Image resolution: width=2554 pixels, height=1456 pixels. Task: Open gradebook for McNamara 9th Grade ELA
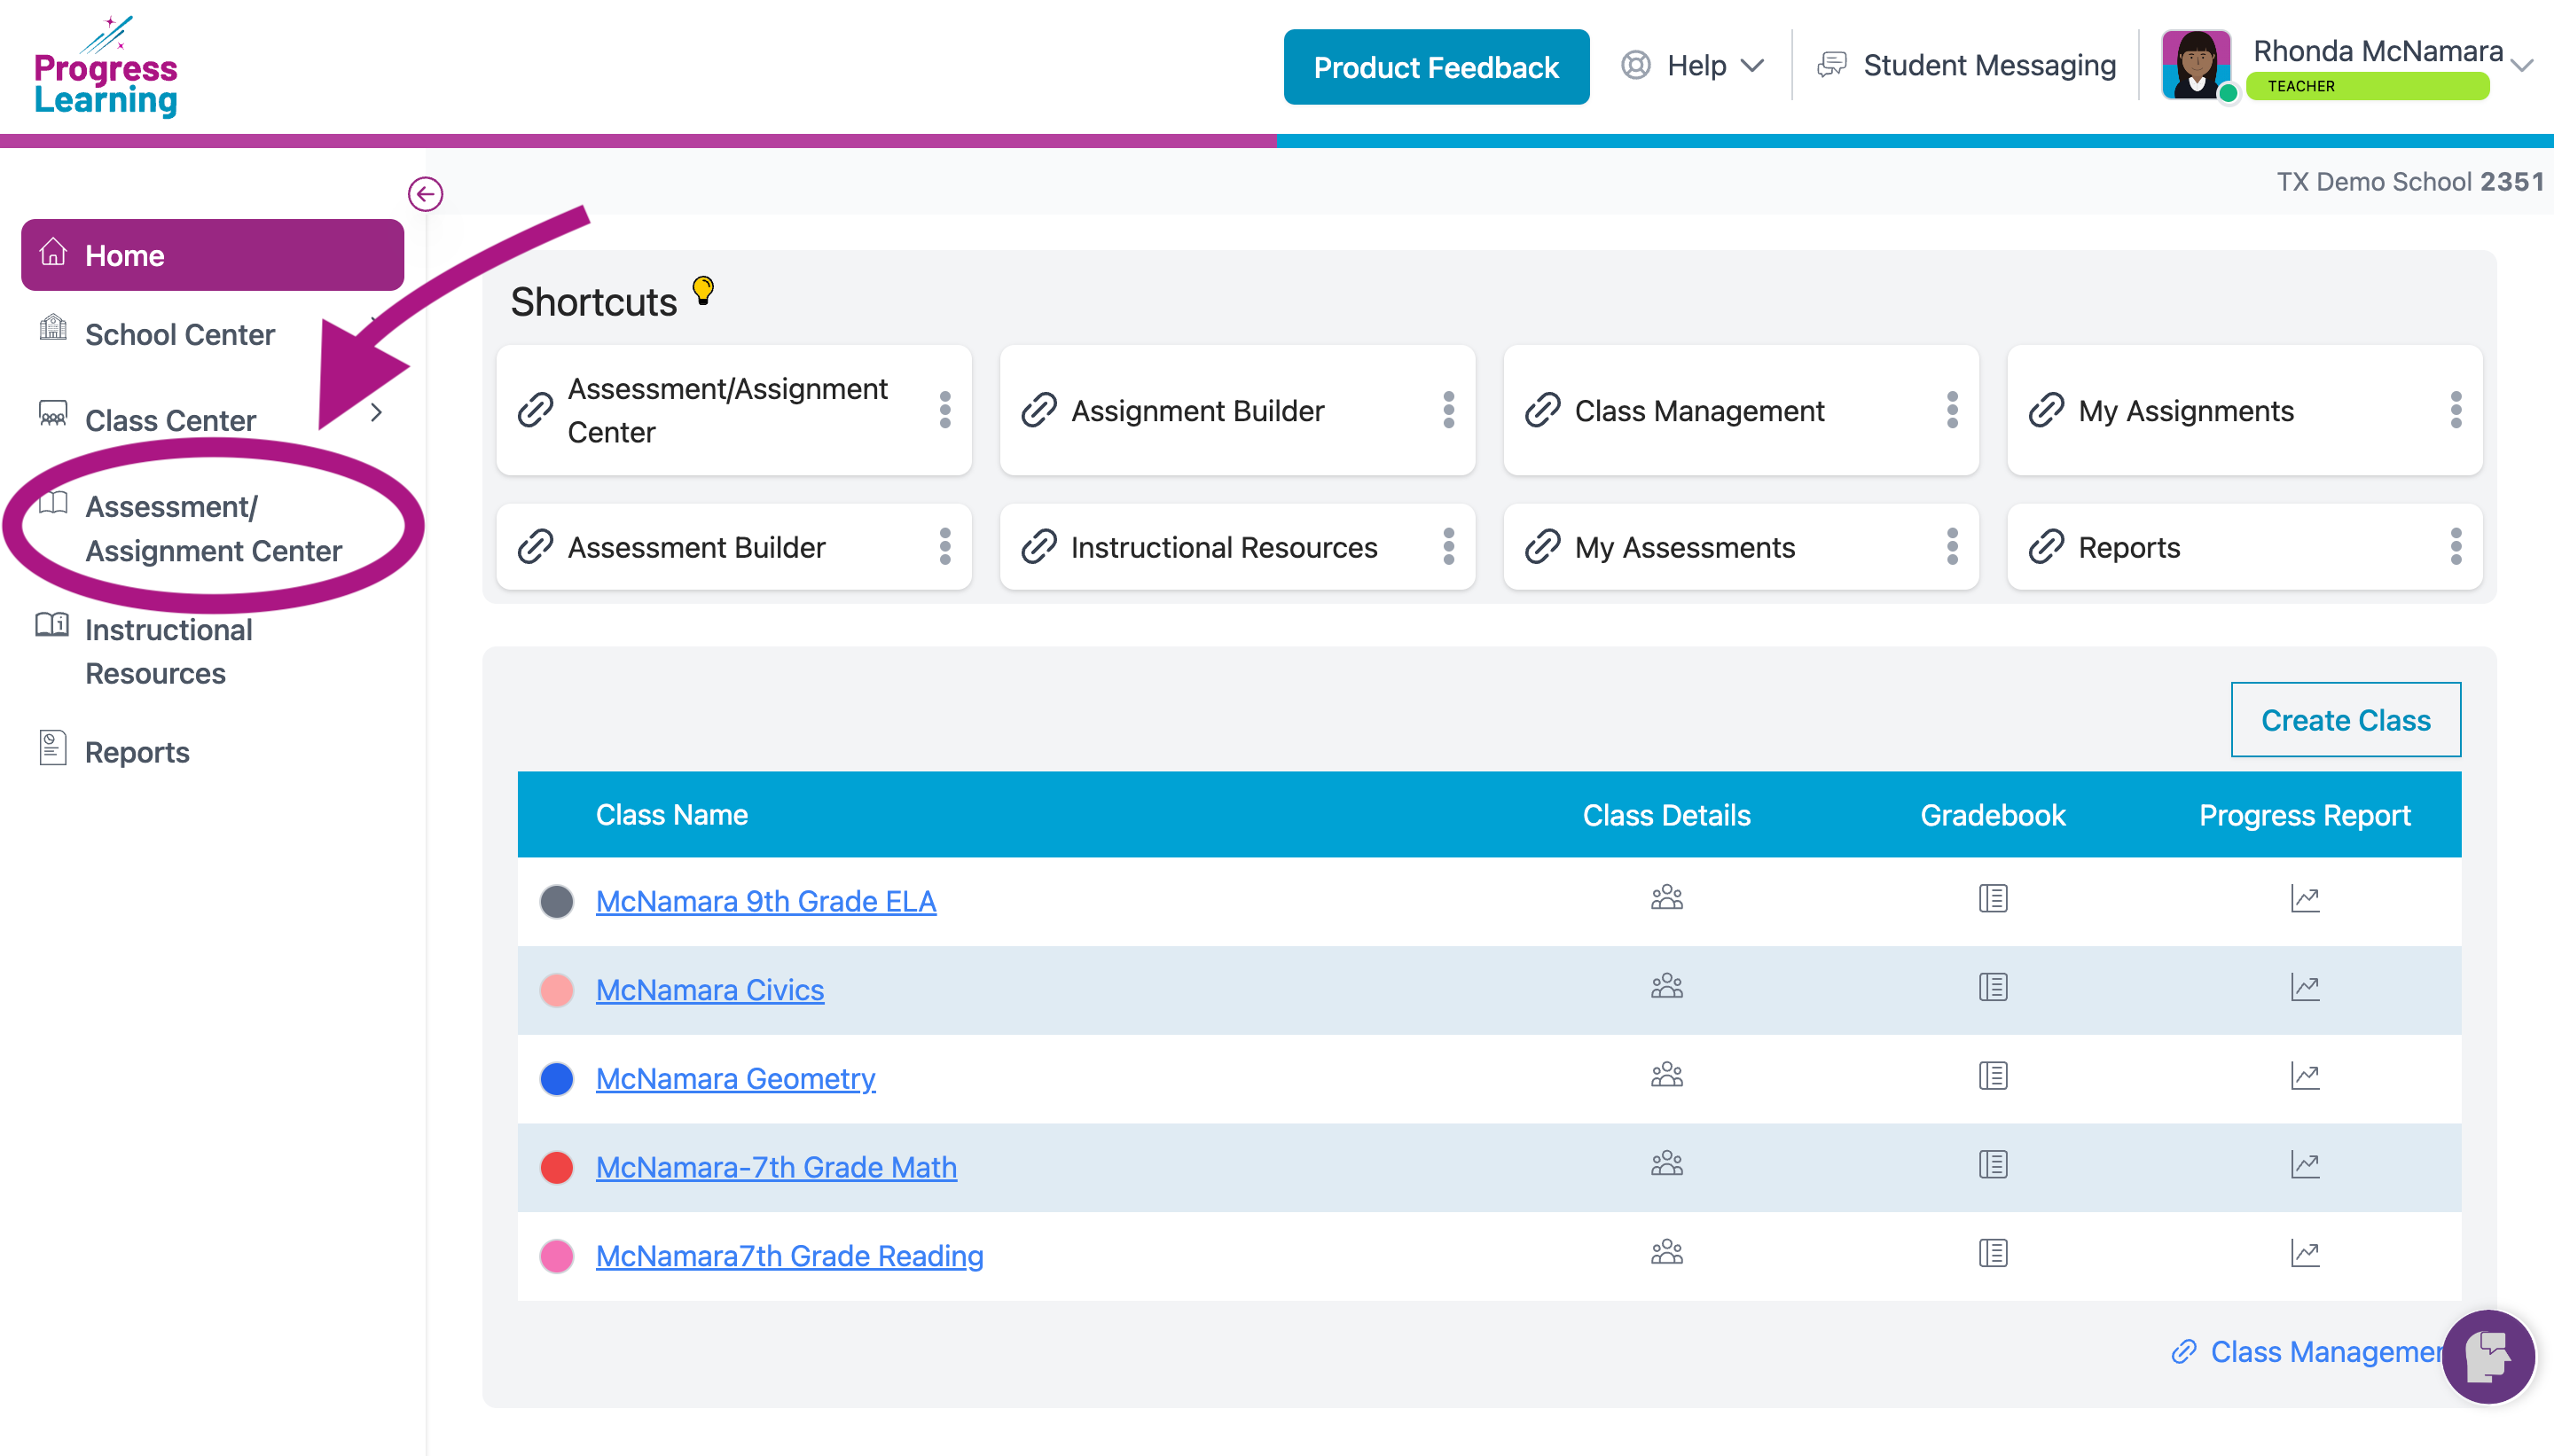pos(1992,898)
